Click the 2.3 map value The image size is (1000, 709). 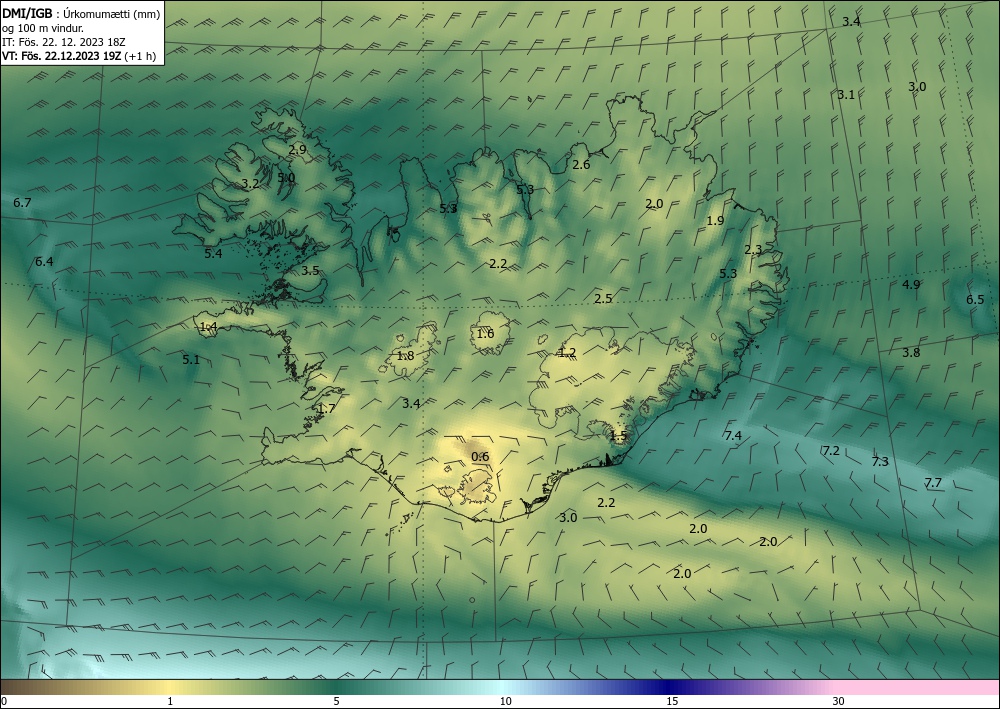click(x=753, y=250)
